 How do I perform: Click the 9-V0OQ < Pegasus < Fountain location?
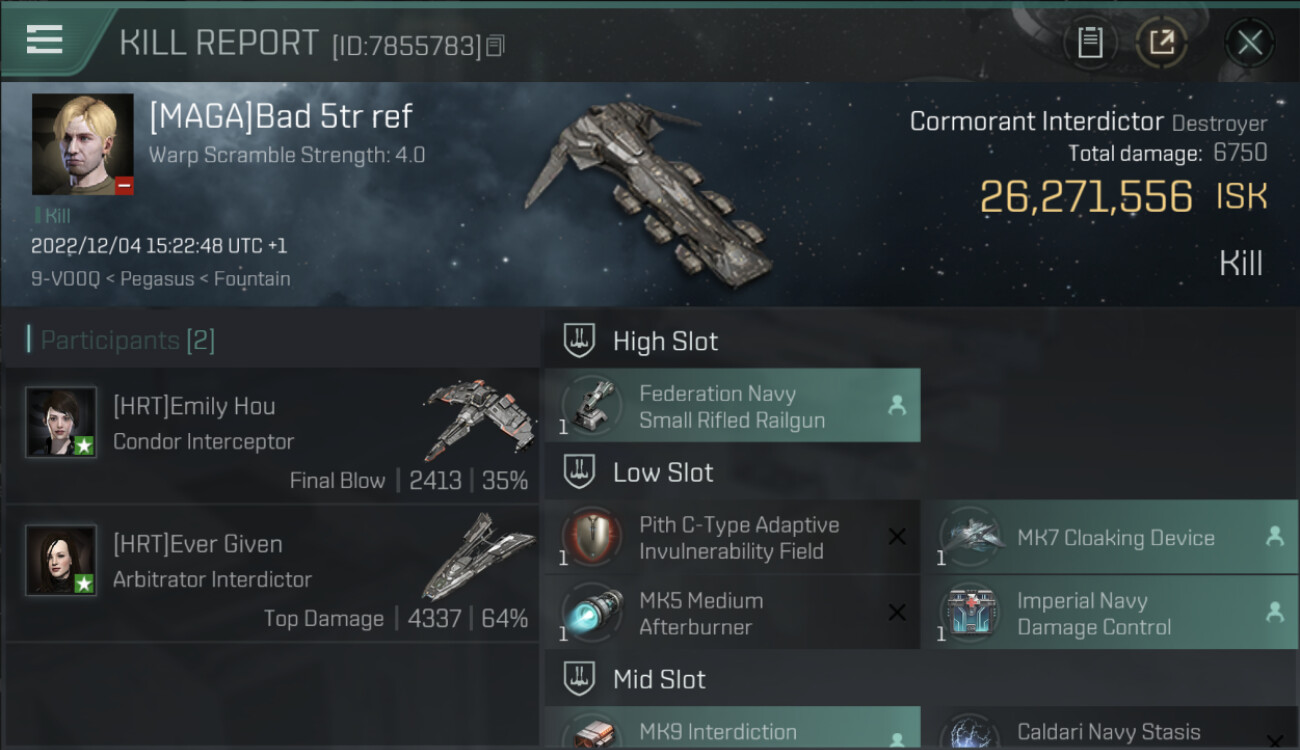[161, 279]
